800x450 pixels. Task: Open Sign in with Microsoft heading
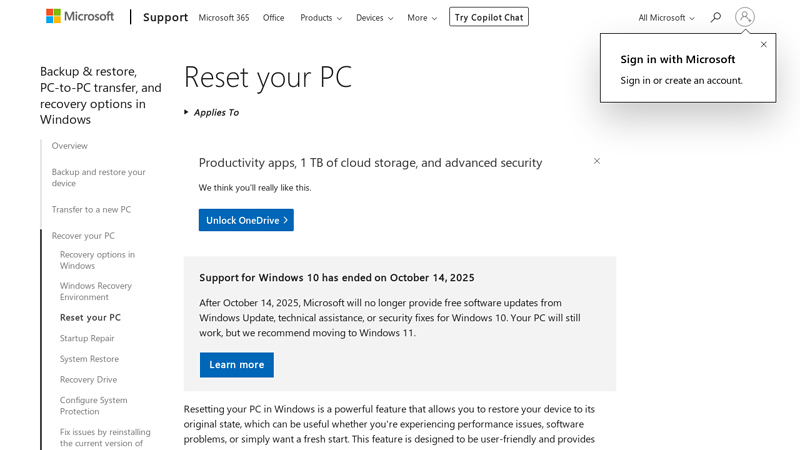678,59
